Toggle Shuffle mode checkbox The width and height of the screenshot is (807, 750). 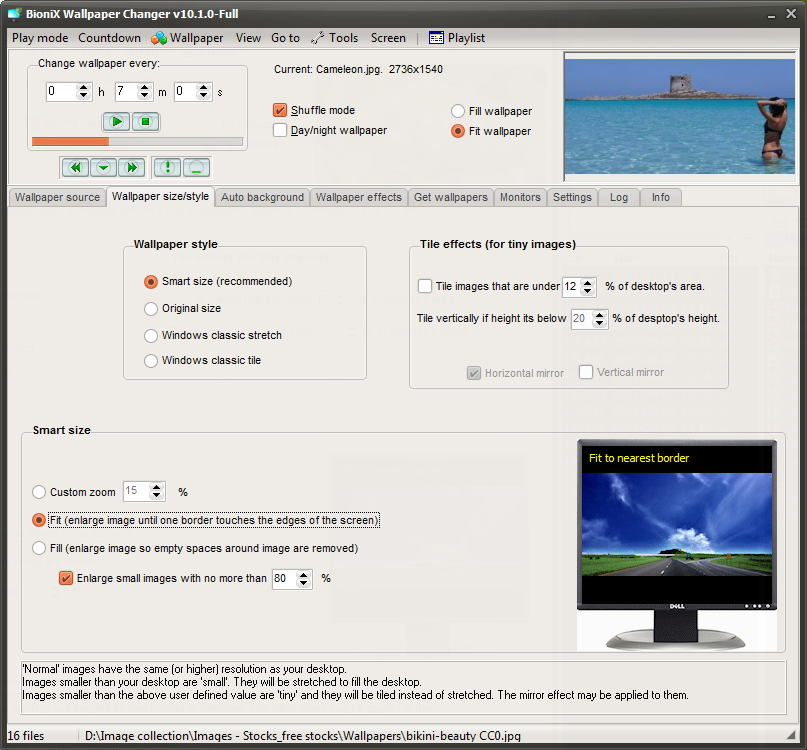pyautogui.click(x=280, y=110)
